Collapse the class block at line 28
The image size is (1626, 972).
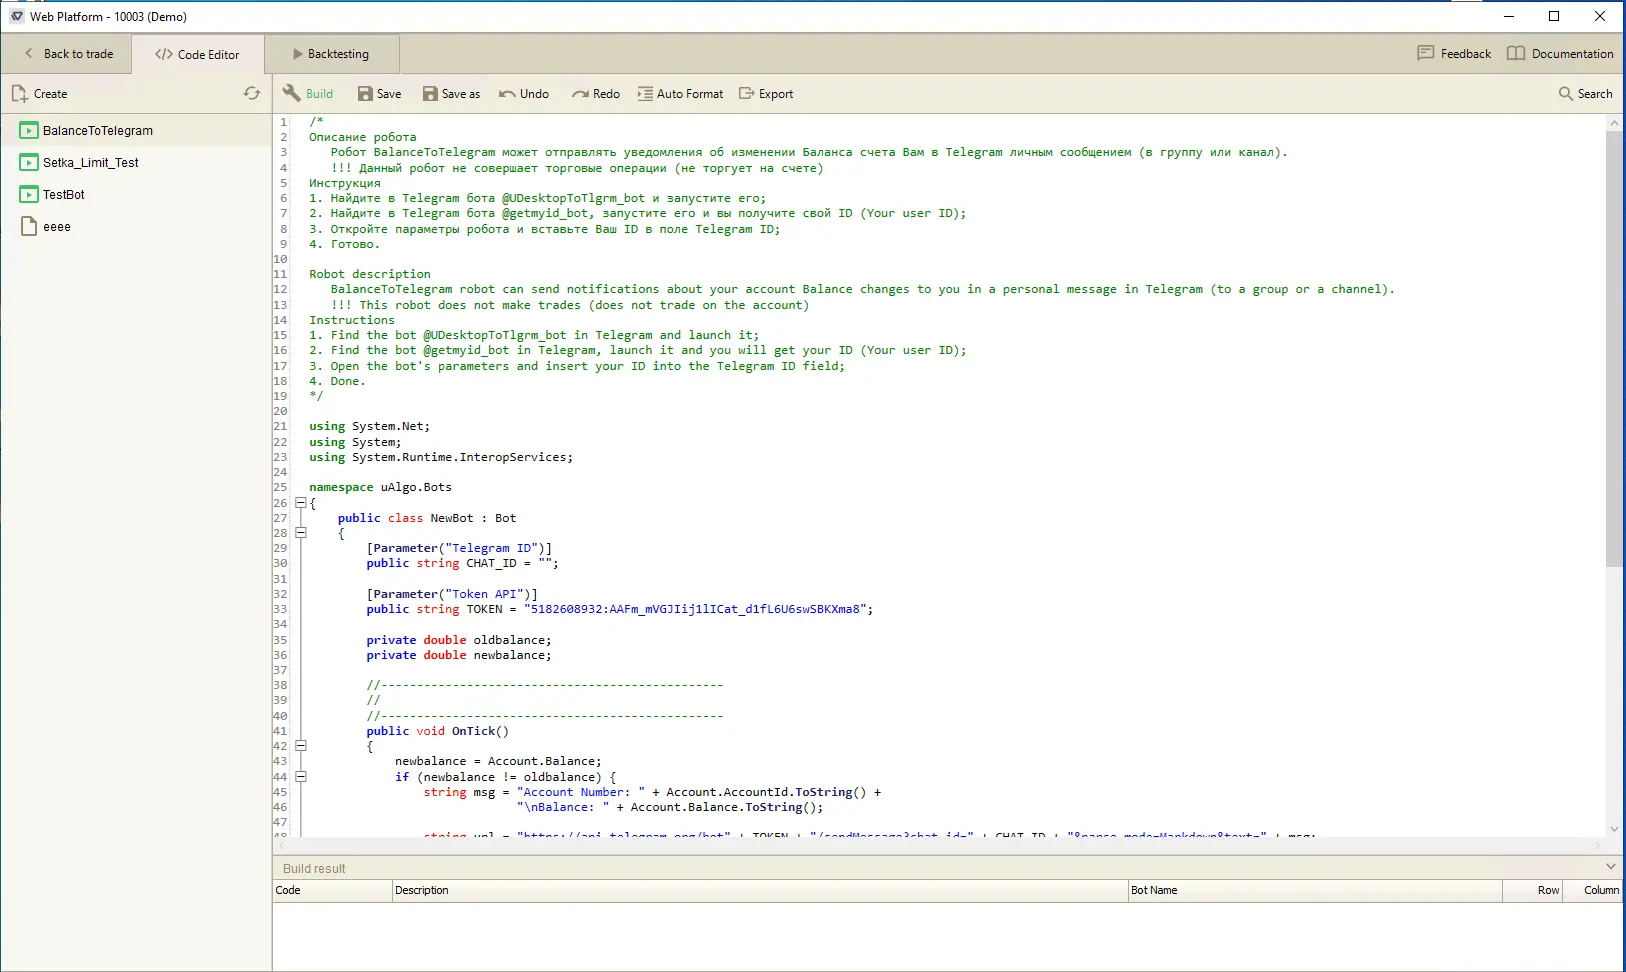(x=300, y=533)
